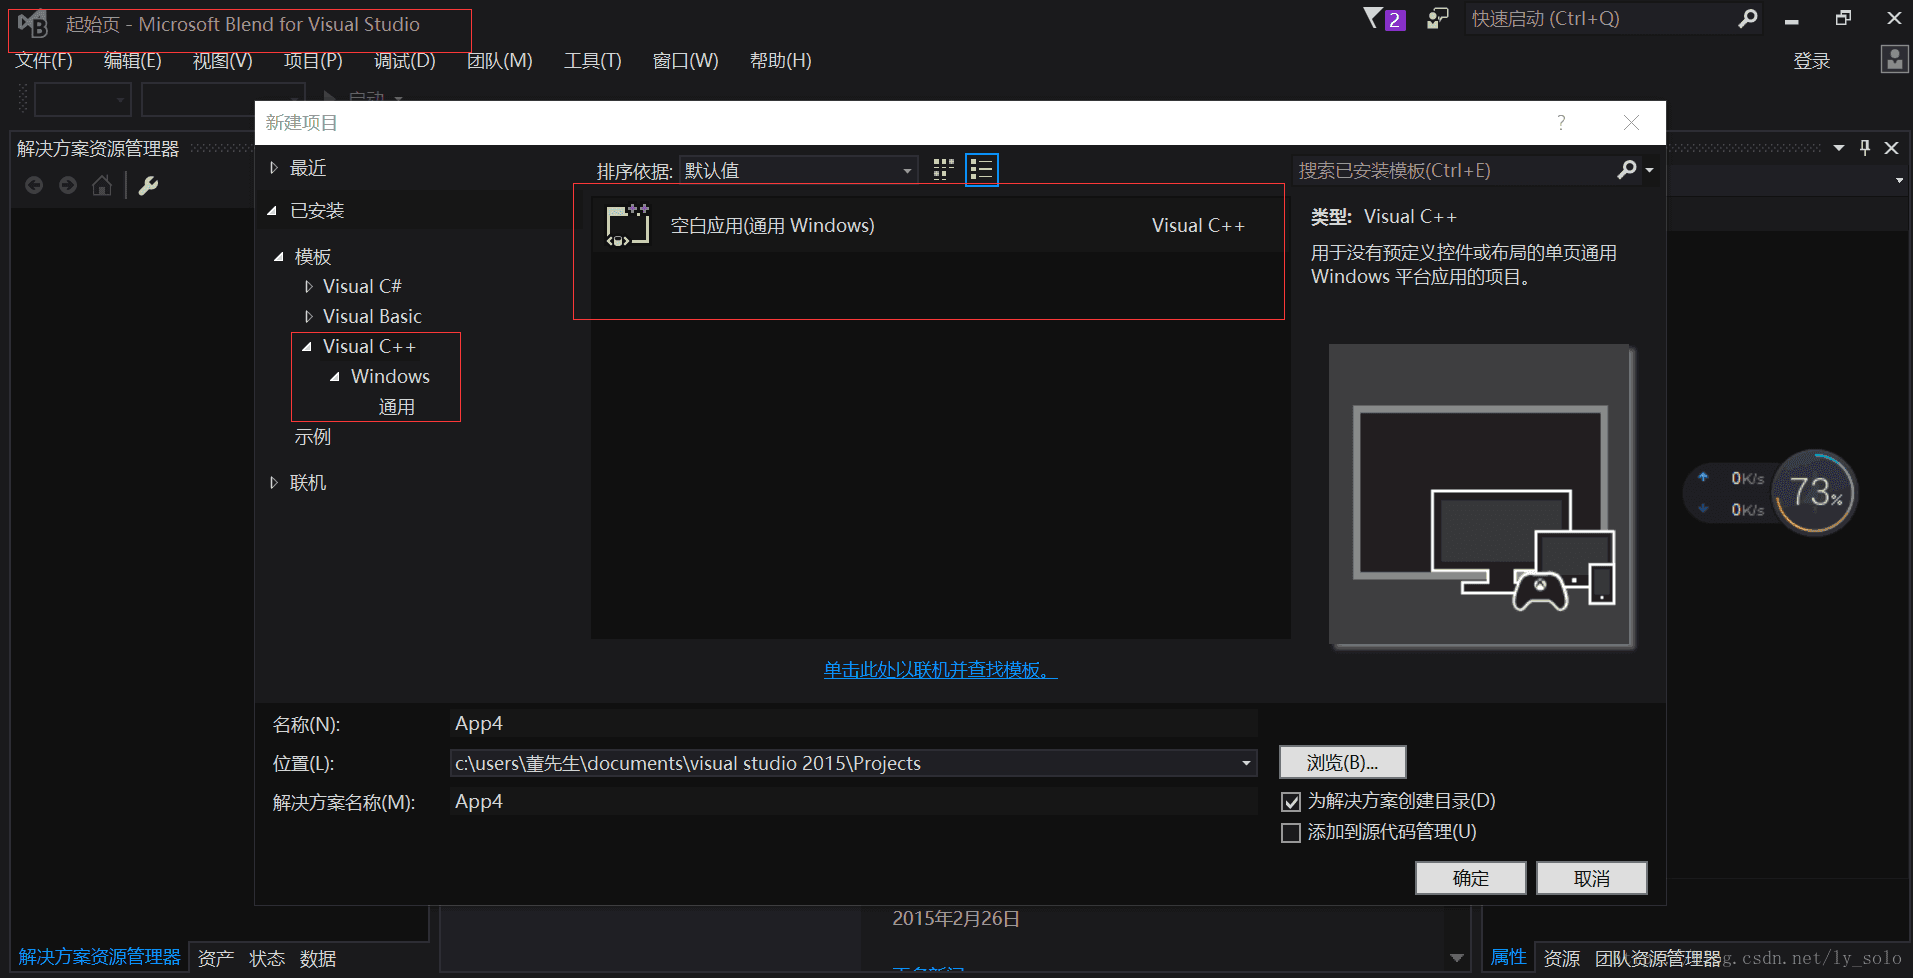
Task: Switch to the 状态 tab
Action: coord(267,958)
